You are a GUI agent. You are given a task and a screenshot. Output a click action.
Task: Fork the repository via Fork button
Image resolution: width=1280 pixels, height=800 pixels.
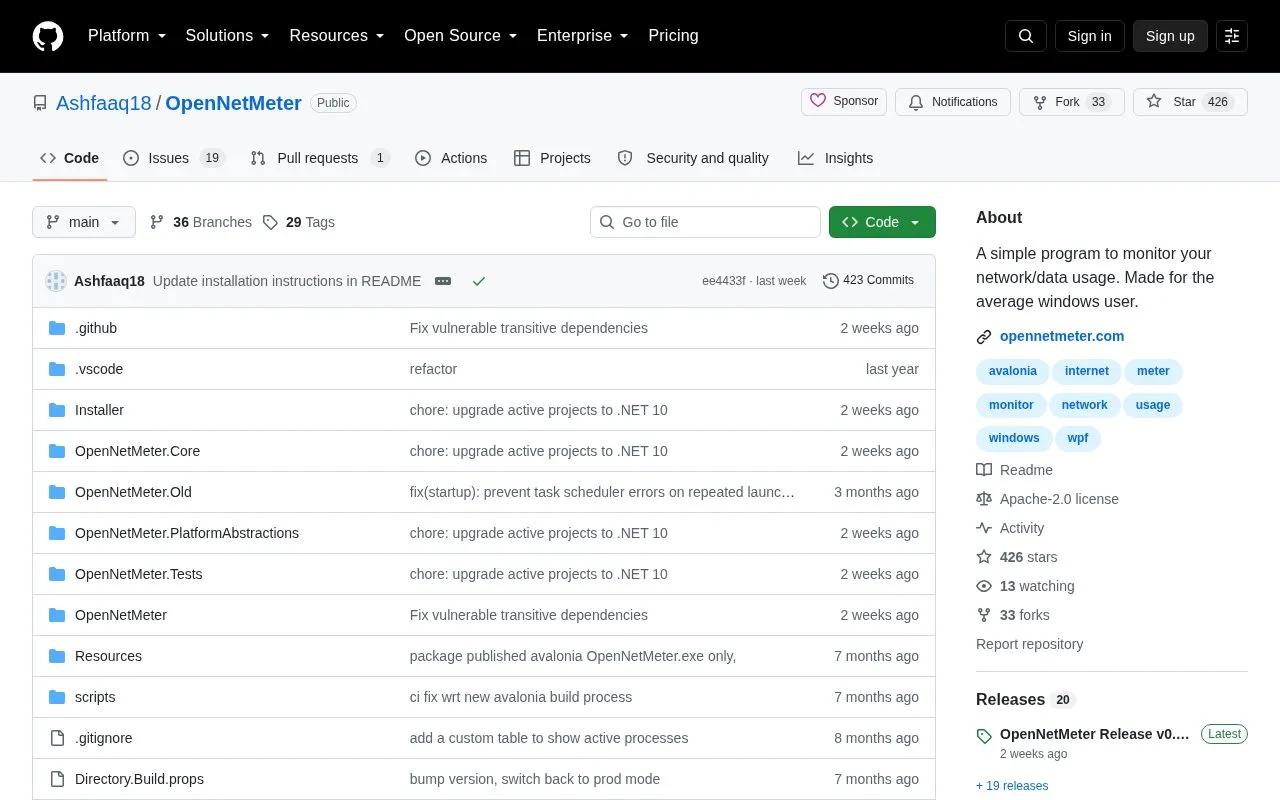pos(1072,102)
